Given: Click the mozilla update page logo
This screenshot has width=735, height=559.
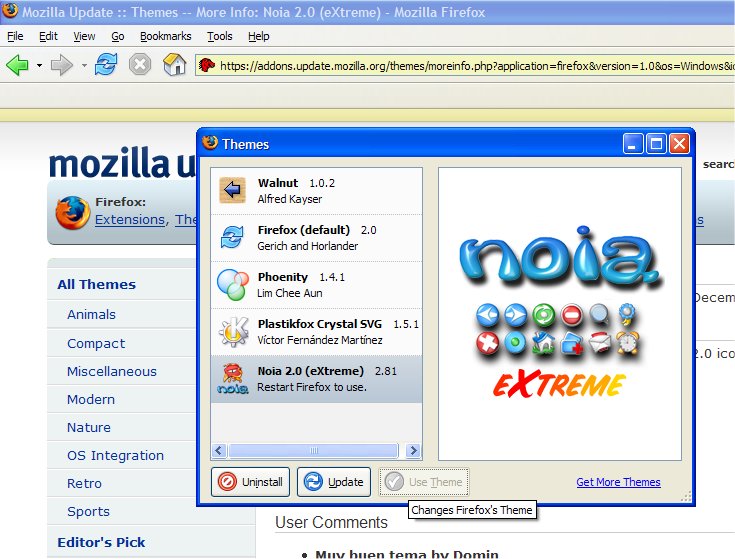Looking at the screenshot, I should [122, 162].
